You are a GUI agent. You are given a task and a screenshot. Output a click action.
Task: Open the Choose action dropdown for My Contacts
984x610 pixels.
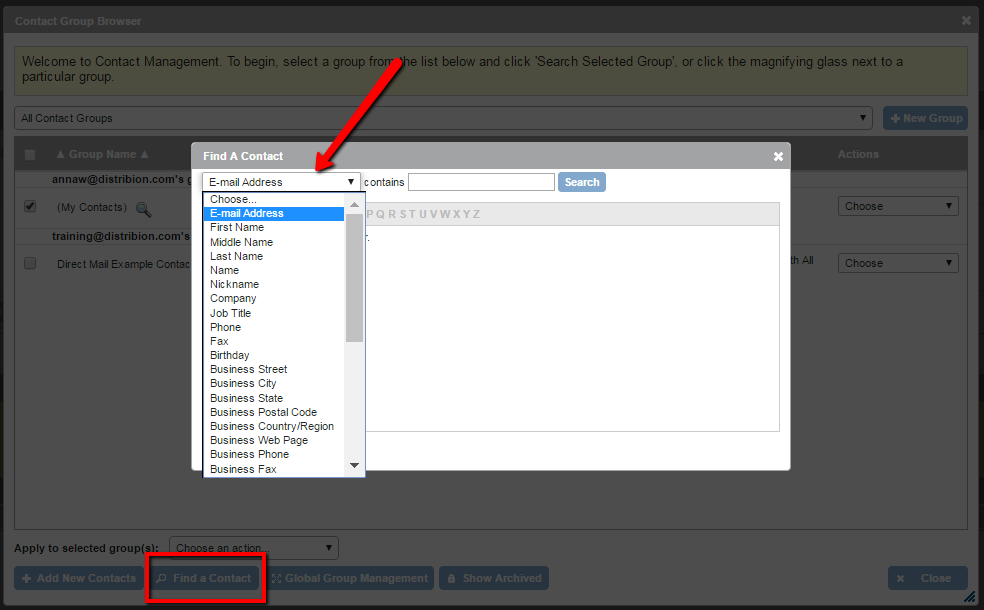pos(898,206)
